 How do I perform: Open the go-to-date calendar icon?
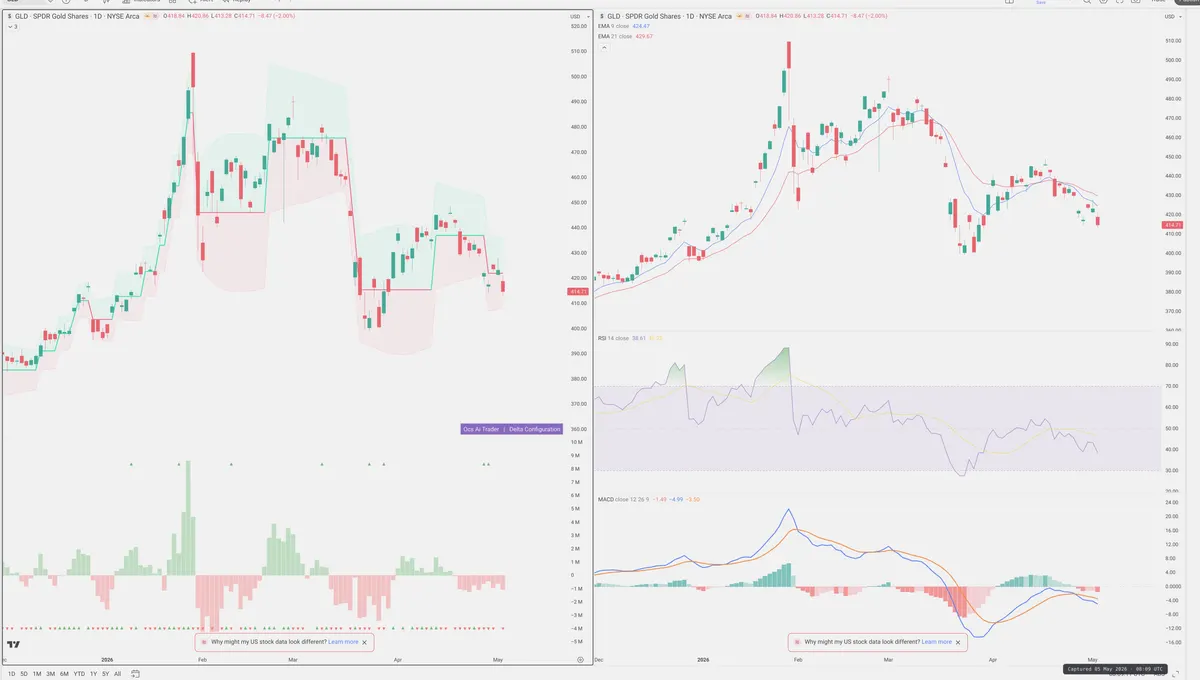pyautogui.click(x=135, y=674)
